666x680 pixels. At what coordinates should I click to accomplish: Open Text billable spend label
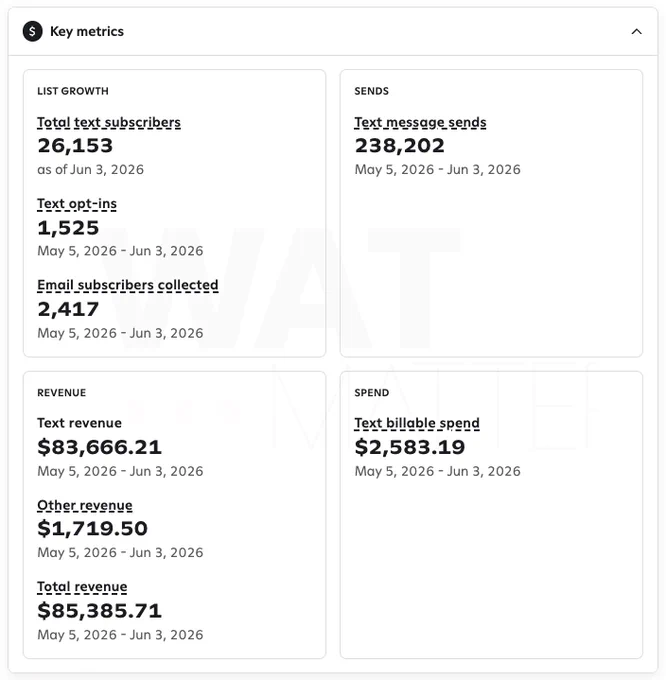click(417, 423)
